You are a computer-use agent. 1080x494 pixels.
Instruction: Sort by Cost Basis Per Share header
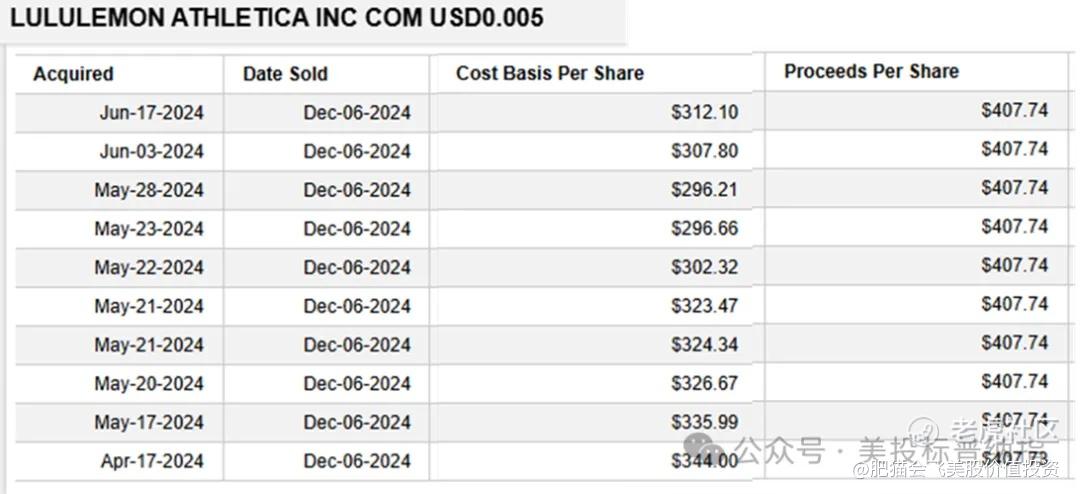click(x=549, y=73)
